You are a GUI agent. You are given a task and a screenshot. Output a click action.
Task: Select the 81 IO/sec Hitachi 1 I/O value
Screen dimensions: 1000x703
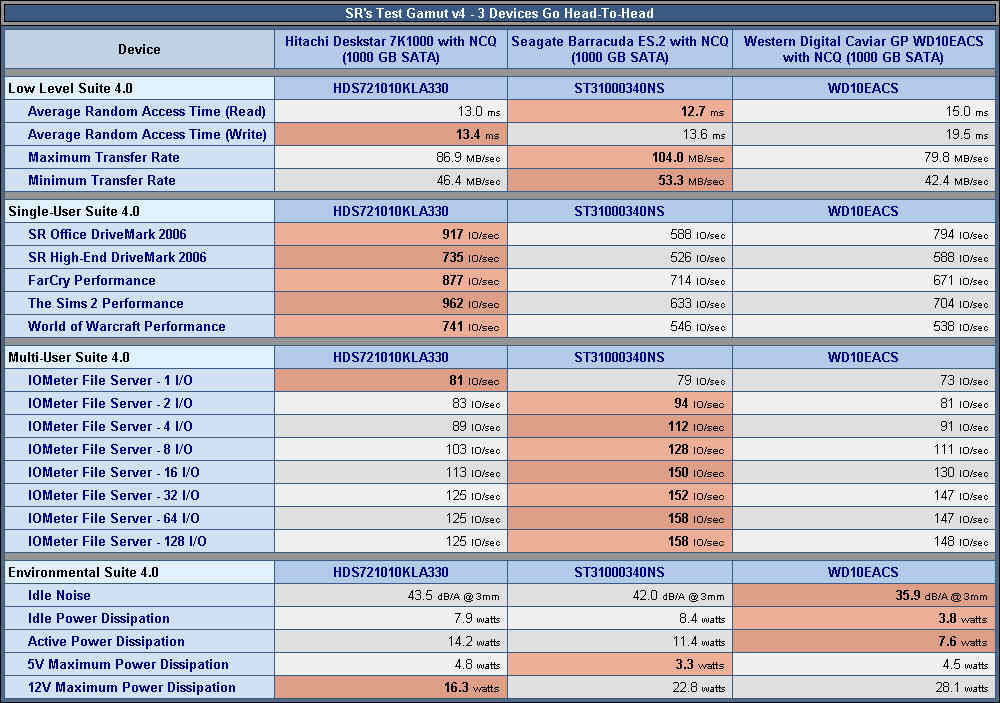[474, 380]
